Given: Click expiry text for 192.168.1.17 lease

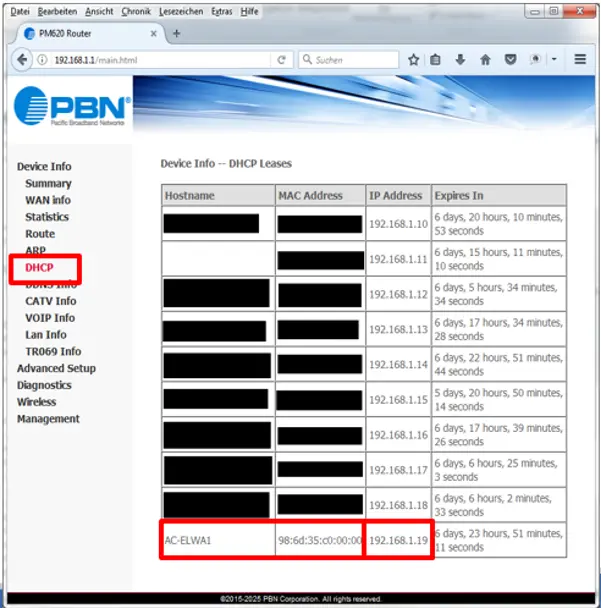Looking at the screenshot, I should [496, 470].
